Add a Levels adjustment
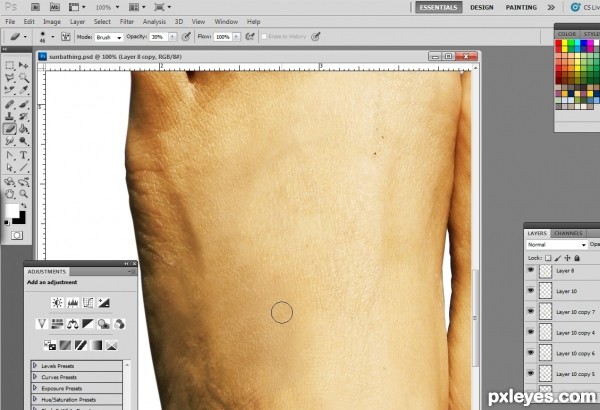This screenshot has height=410, width=600. coord(73,303)
